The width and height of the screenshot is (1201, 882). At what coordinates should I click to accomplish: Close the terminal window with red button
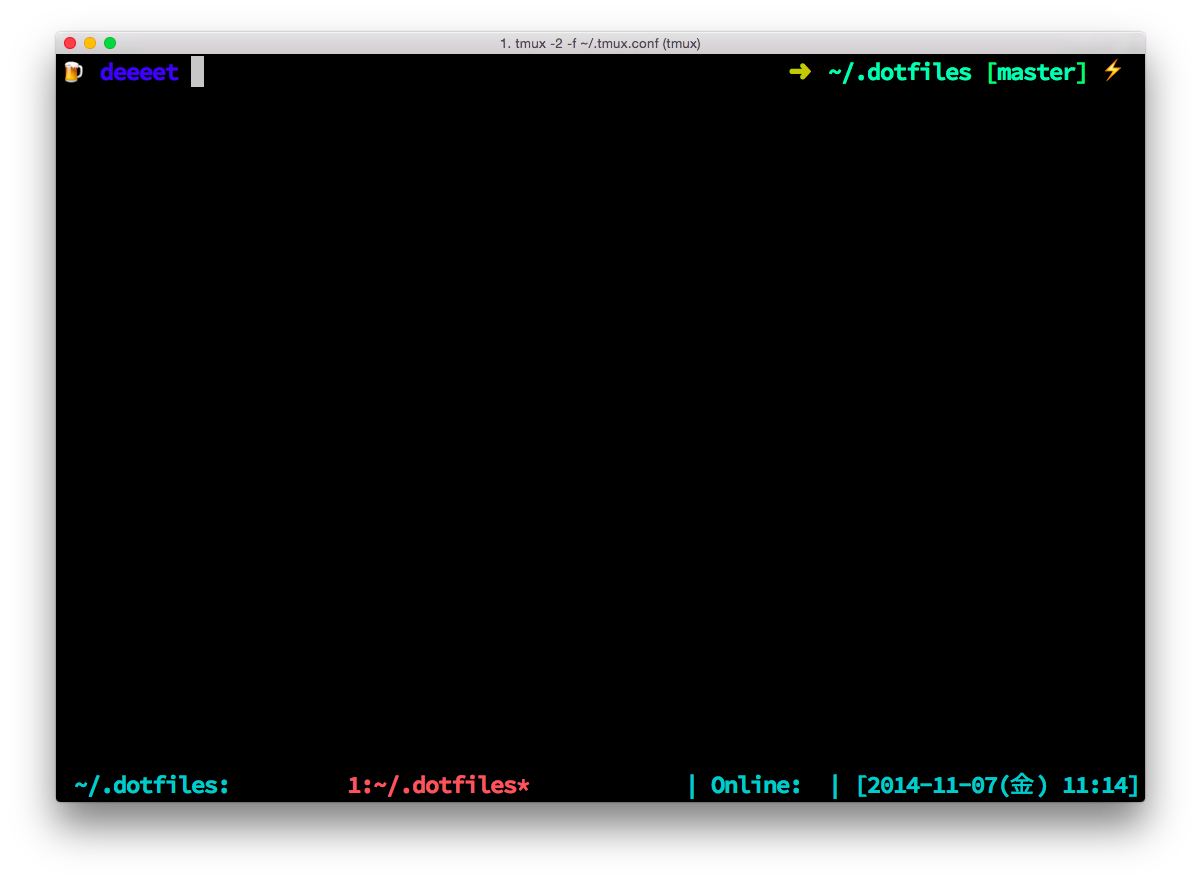point(70,43)
